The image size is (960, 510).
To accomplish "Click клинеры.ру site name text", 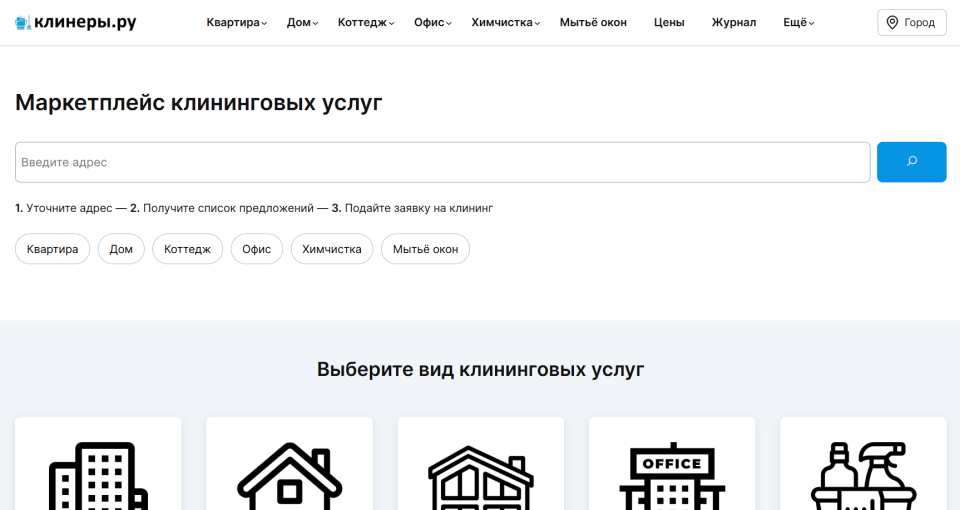I will (x=85, y=23).
